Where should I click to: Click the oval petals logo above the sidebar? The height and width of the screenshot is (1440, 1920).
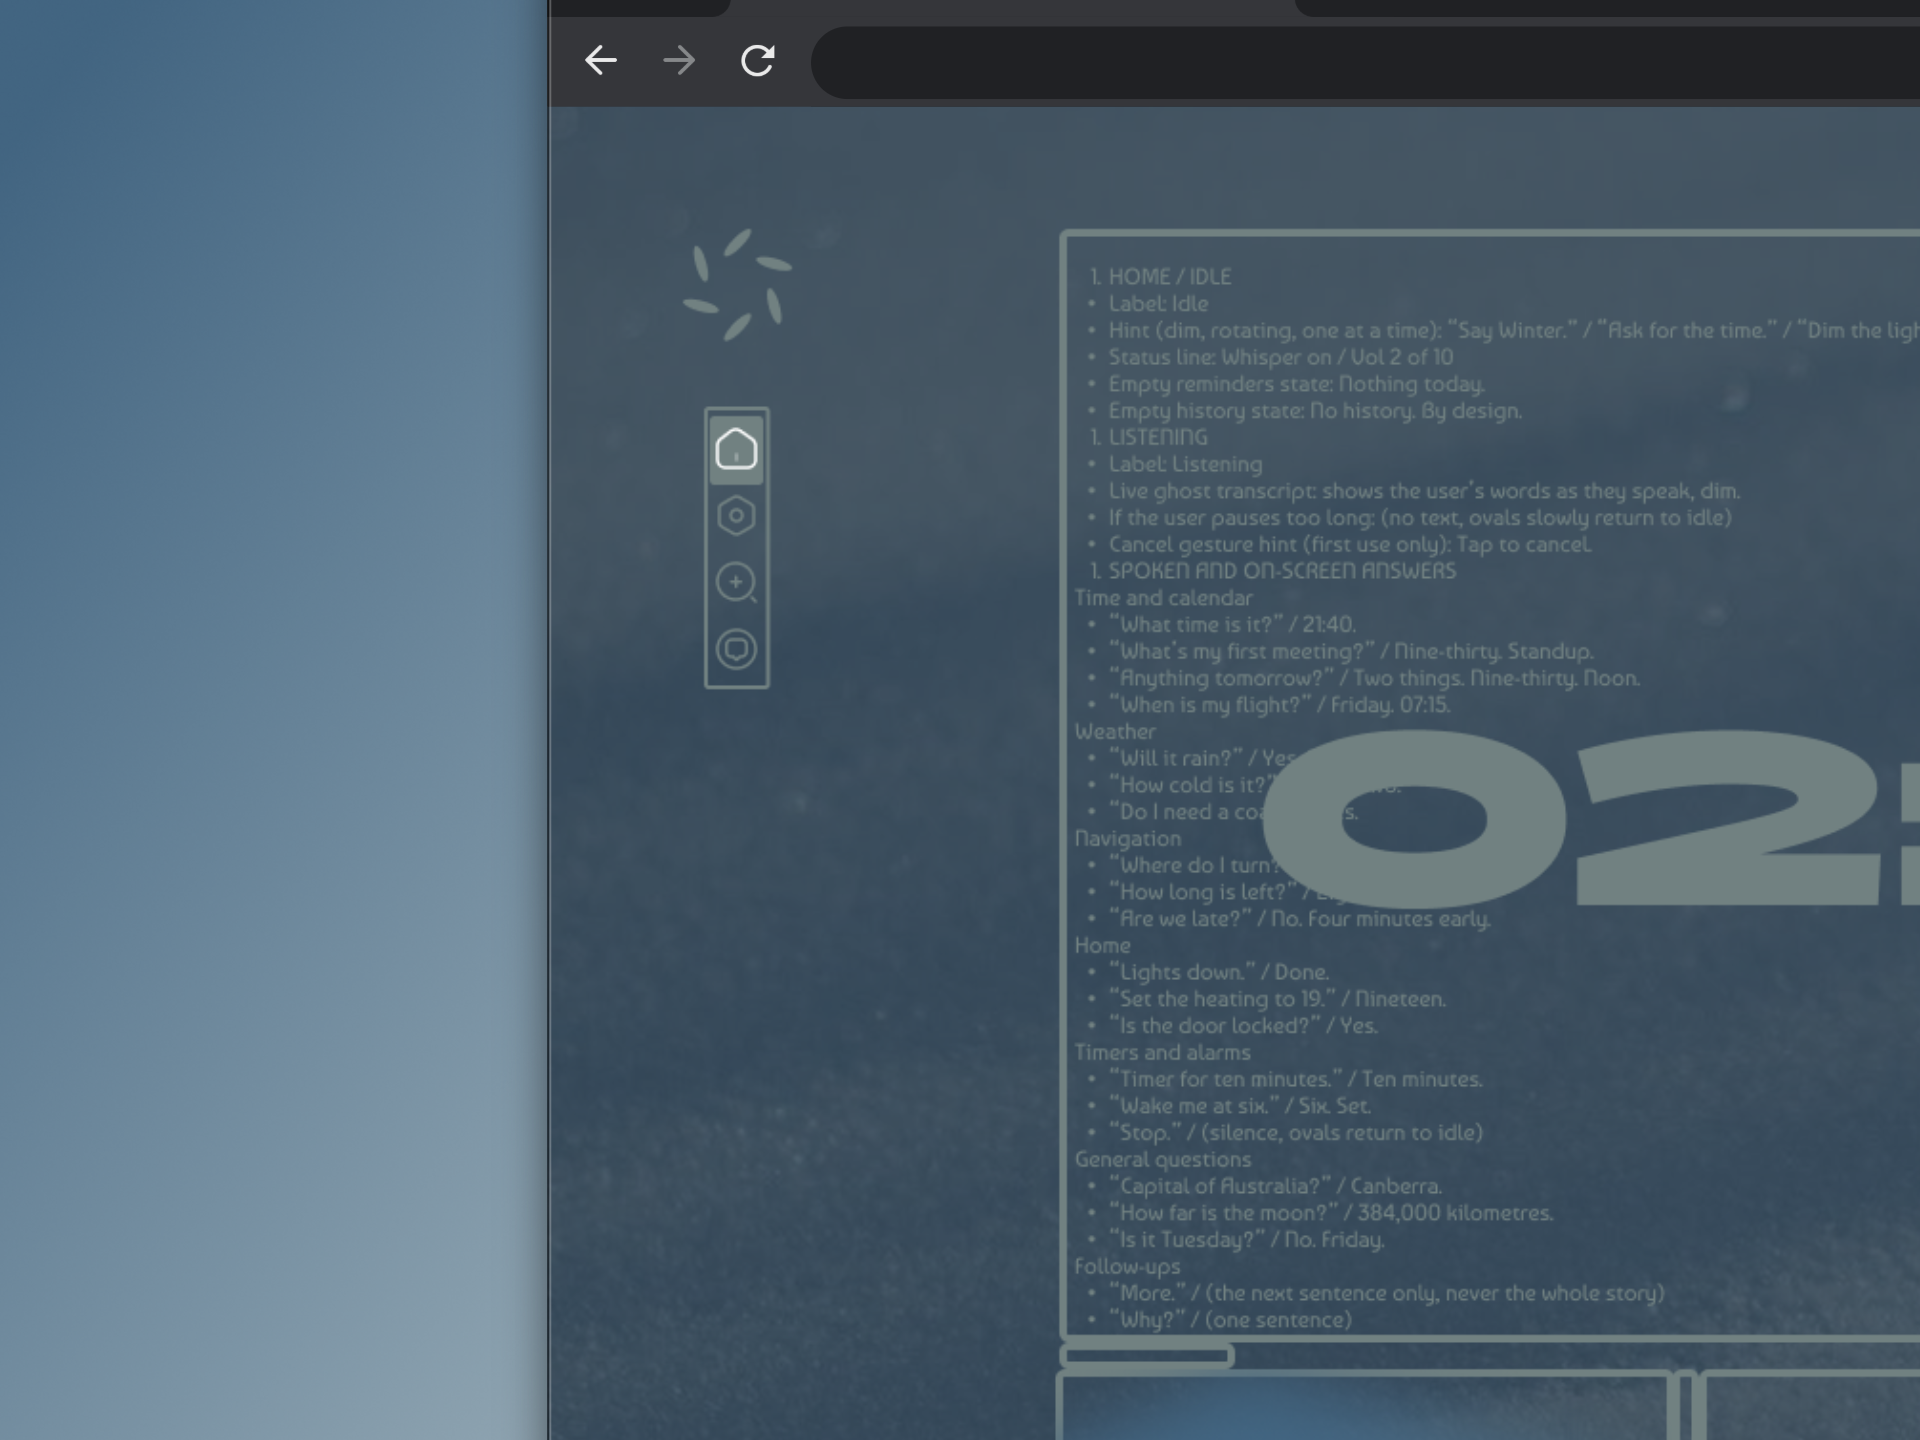click(x=737, y=285)
